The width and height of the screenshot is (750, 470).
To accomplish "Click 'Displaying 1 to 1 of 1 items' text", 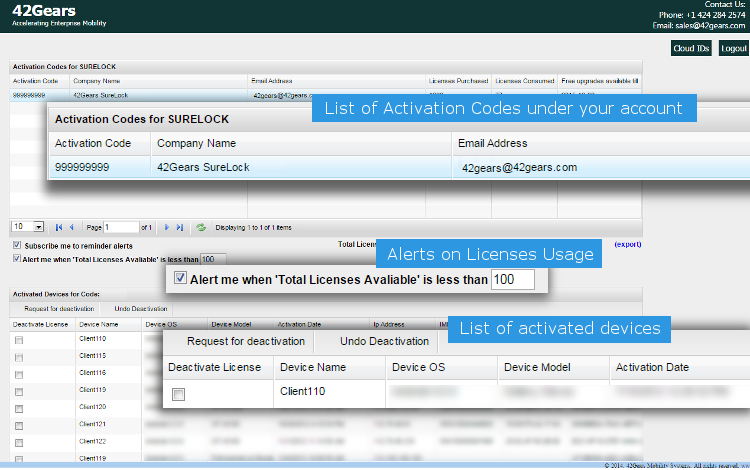I will point(253,228).
